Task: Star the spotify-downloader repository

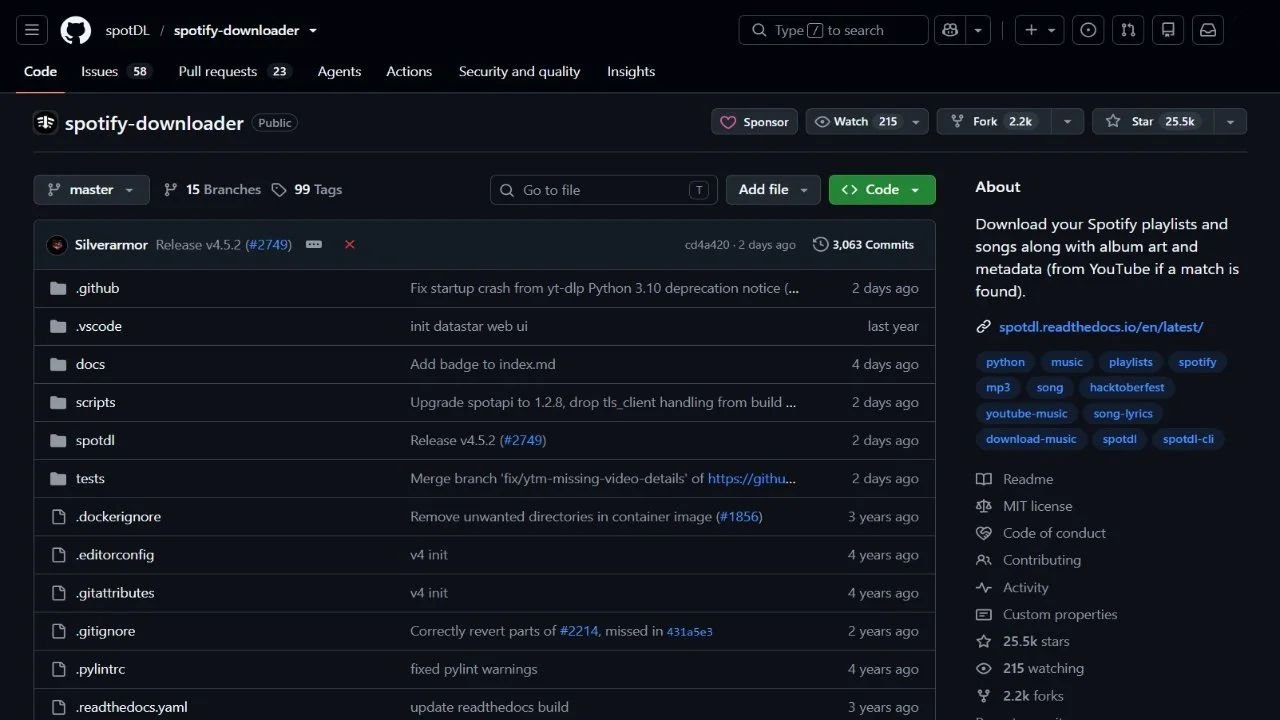Action: point(1153,122)
